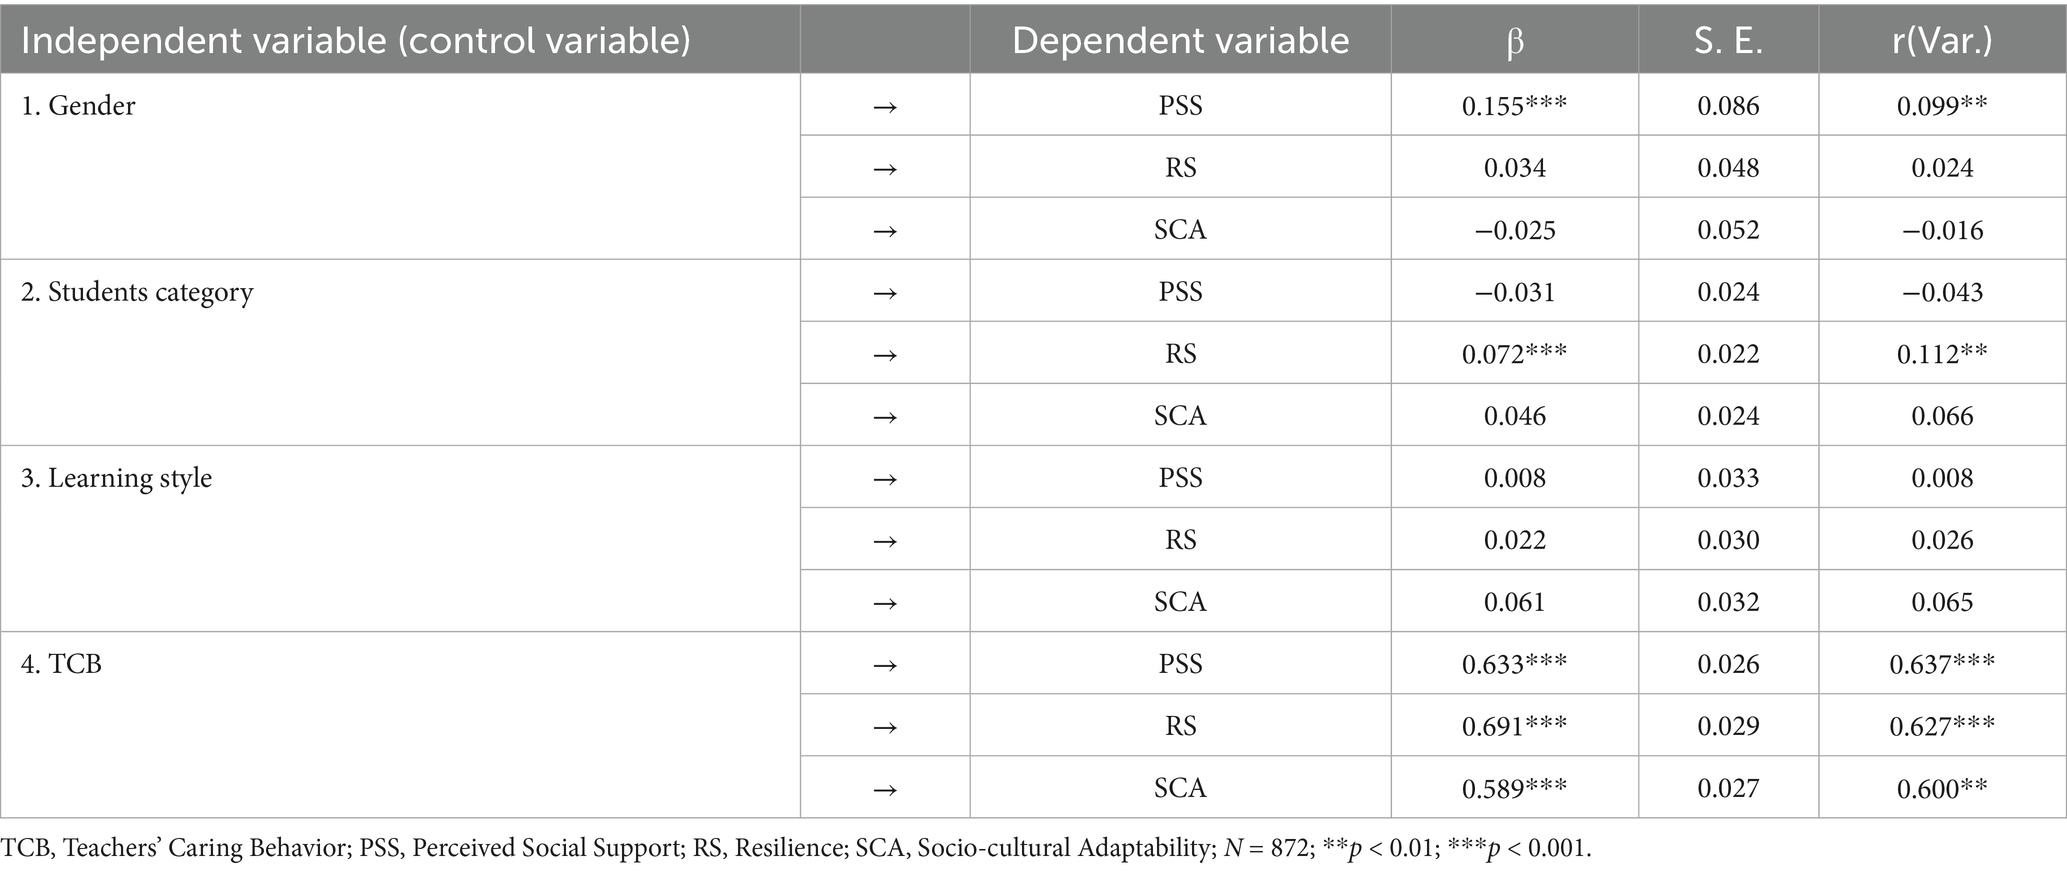The height and width of the screenshot is (872, 2067).
Task: Click the 'S. E.' column header
Action: click(x=1728, y=41)
